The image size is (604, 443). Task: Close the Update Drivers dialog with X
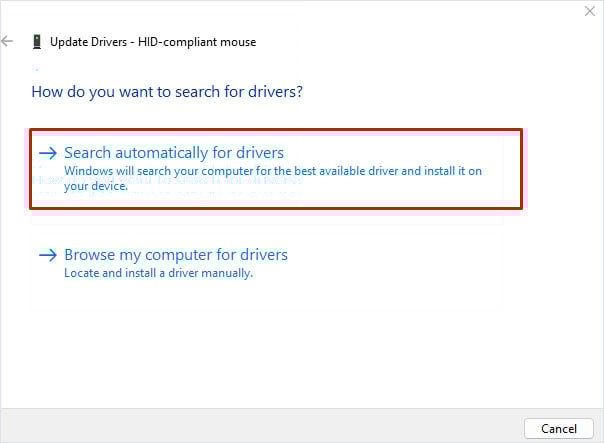click(x=589, y=11)
